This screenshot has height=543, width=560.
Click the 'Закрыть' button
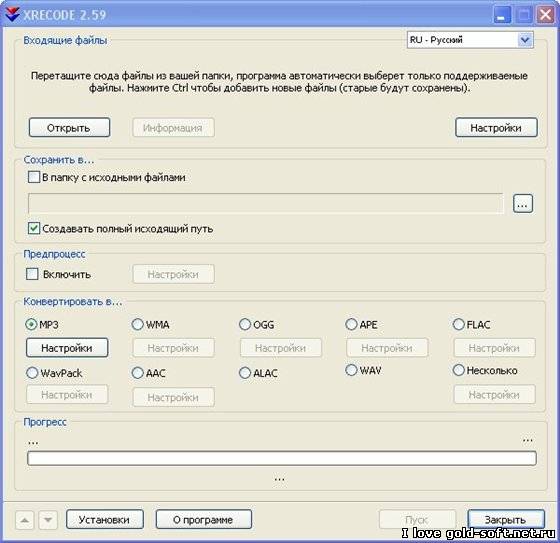pos(506,519)
